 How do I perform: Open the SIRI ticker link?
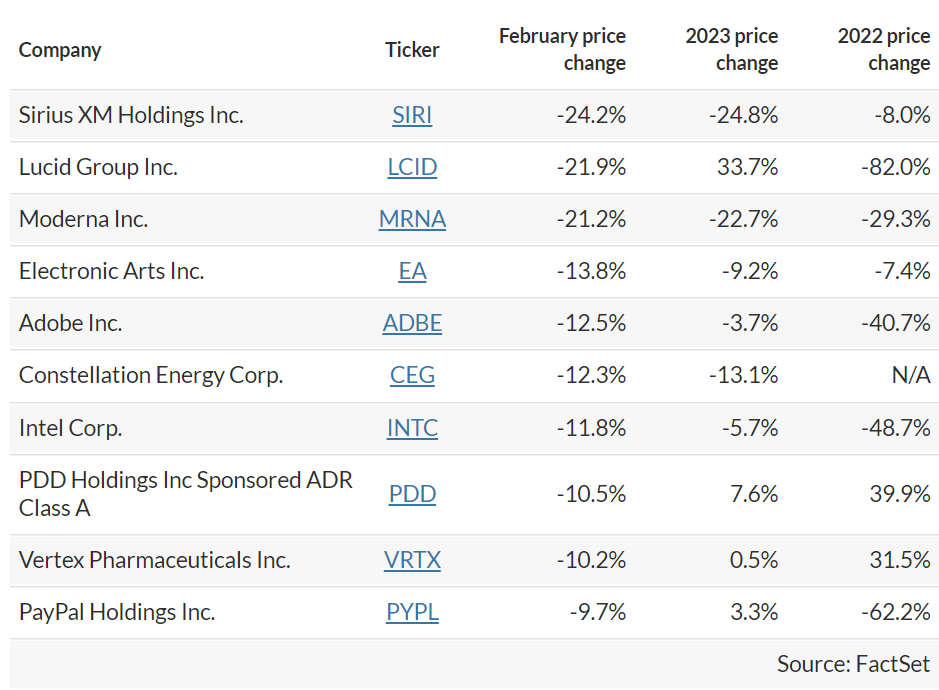pyautogui.click(x=412, y=115)
